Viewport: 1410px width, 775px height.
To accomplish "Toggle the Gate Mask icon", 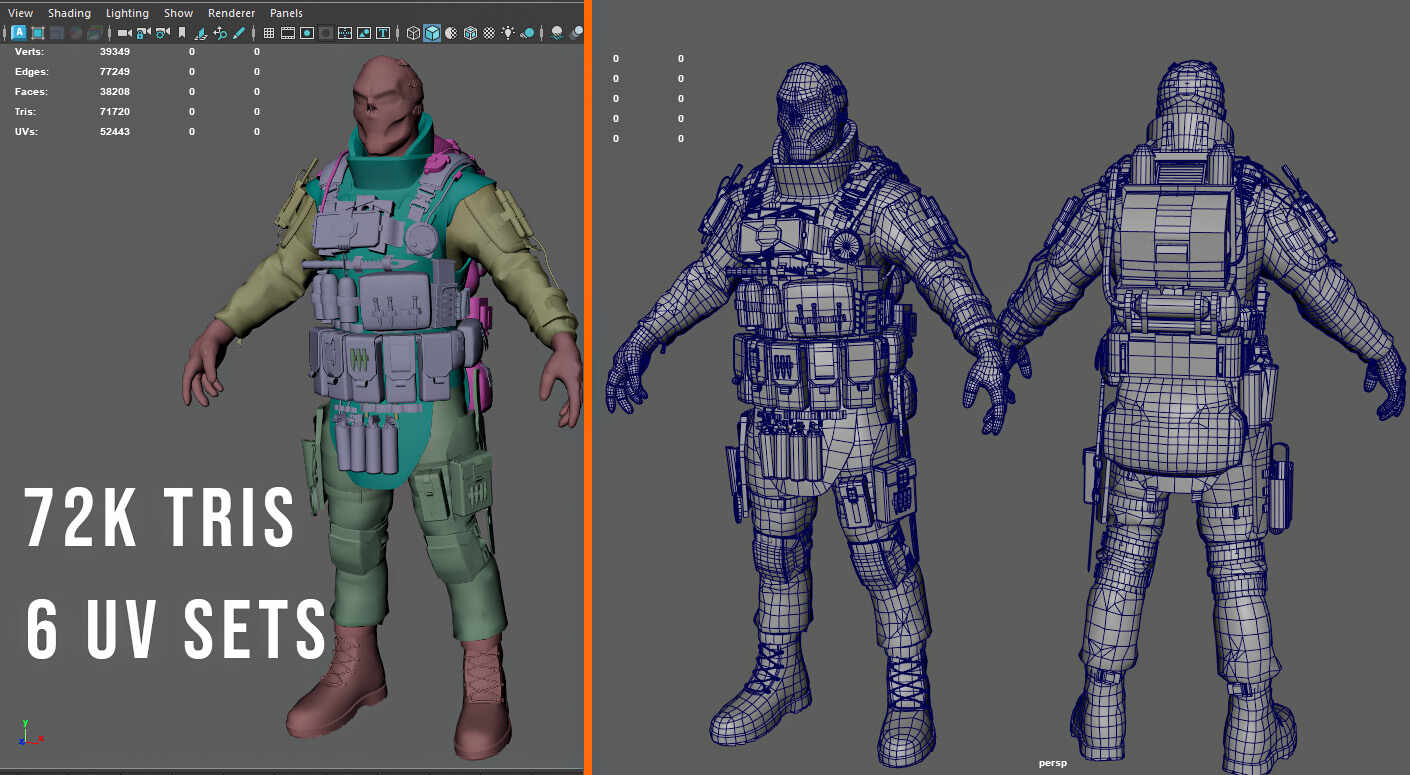I will pyautogui.click(x=325, y=33).
